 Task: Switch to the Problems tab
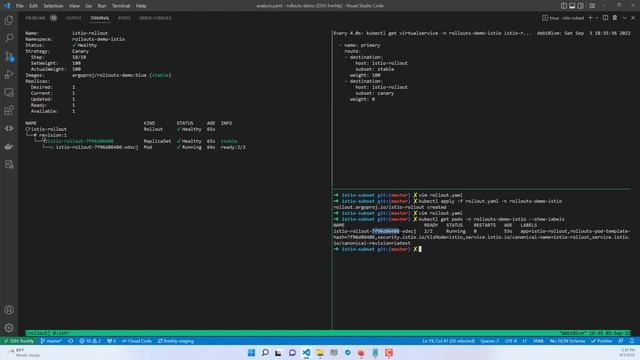click(x=40, y=18)
